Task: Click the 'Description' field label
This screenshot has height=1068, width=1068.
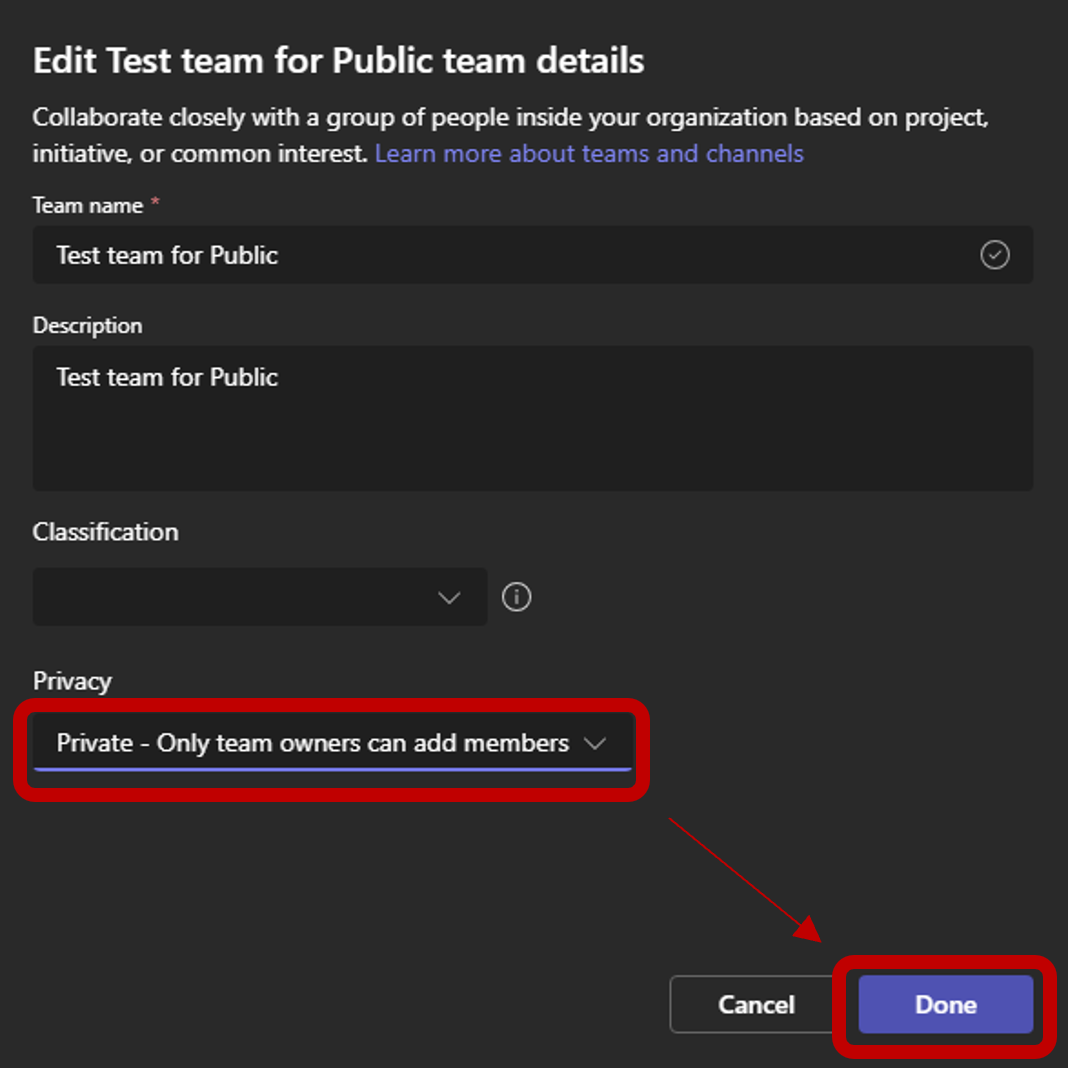Action: 88,326
